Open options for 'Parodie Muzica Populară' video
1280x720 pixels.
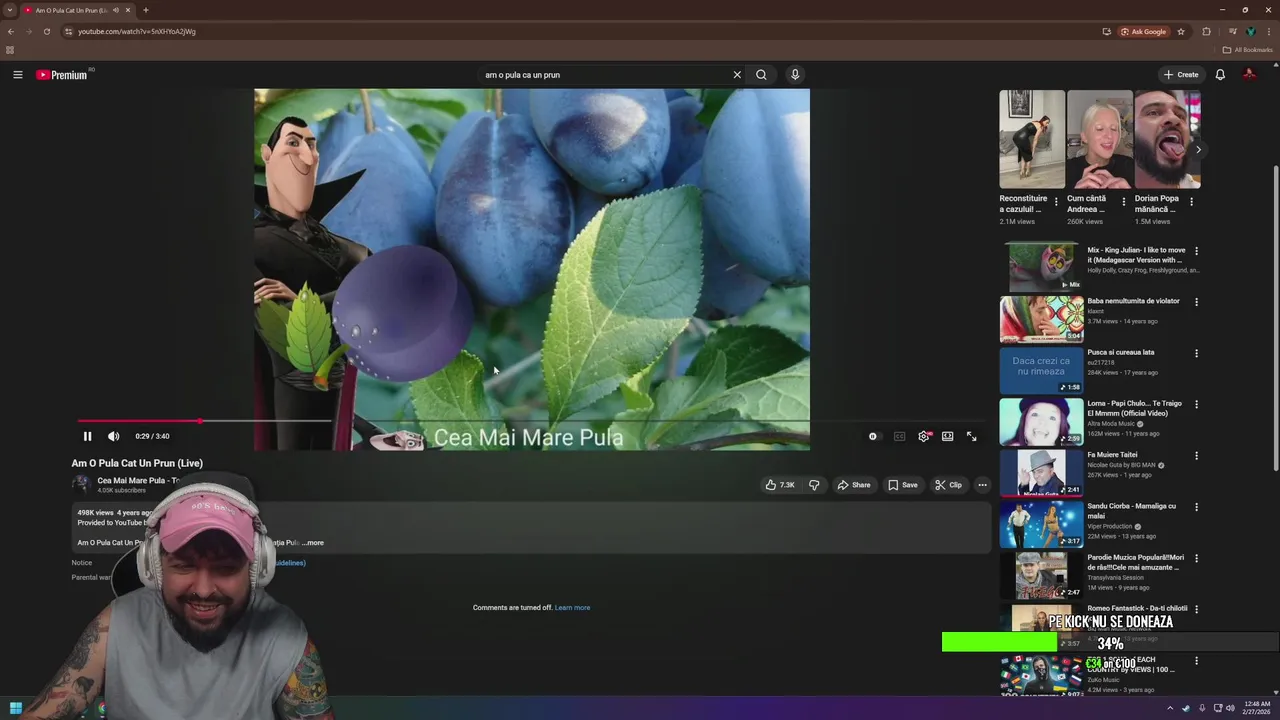pos(1196,558)
